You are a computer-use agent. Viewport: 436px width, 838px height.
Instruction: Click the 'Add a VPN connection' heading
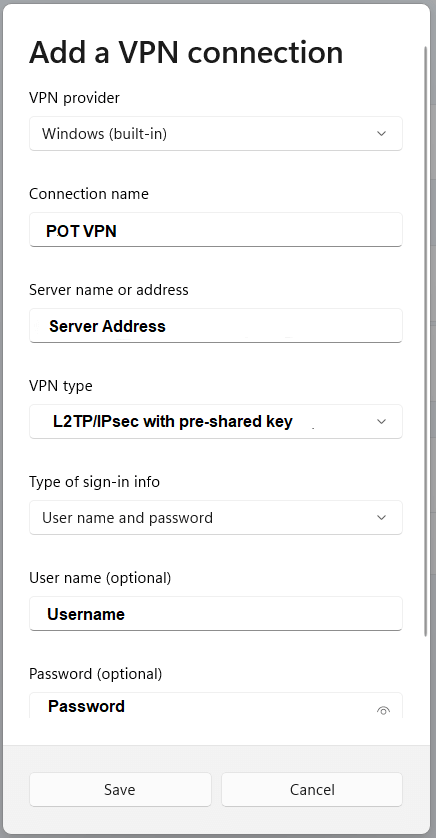(x=186, y=52)
